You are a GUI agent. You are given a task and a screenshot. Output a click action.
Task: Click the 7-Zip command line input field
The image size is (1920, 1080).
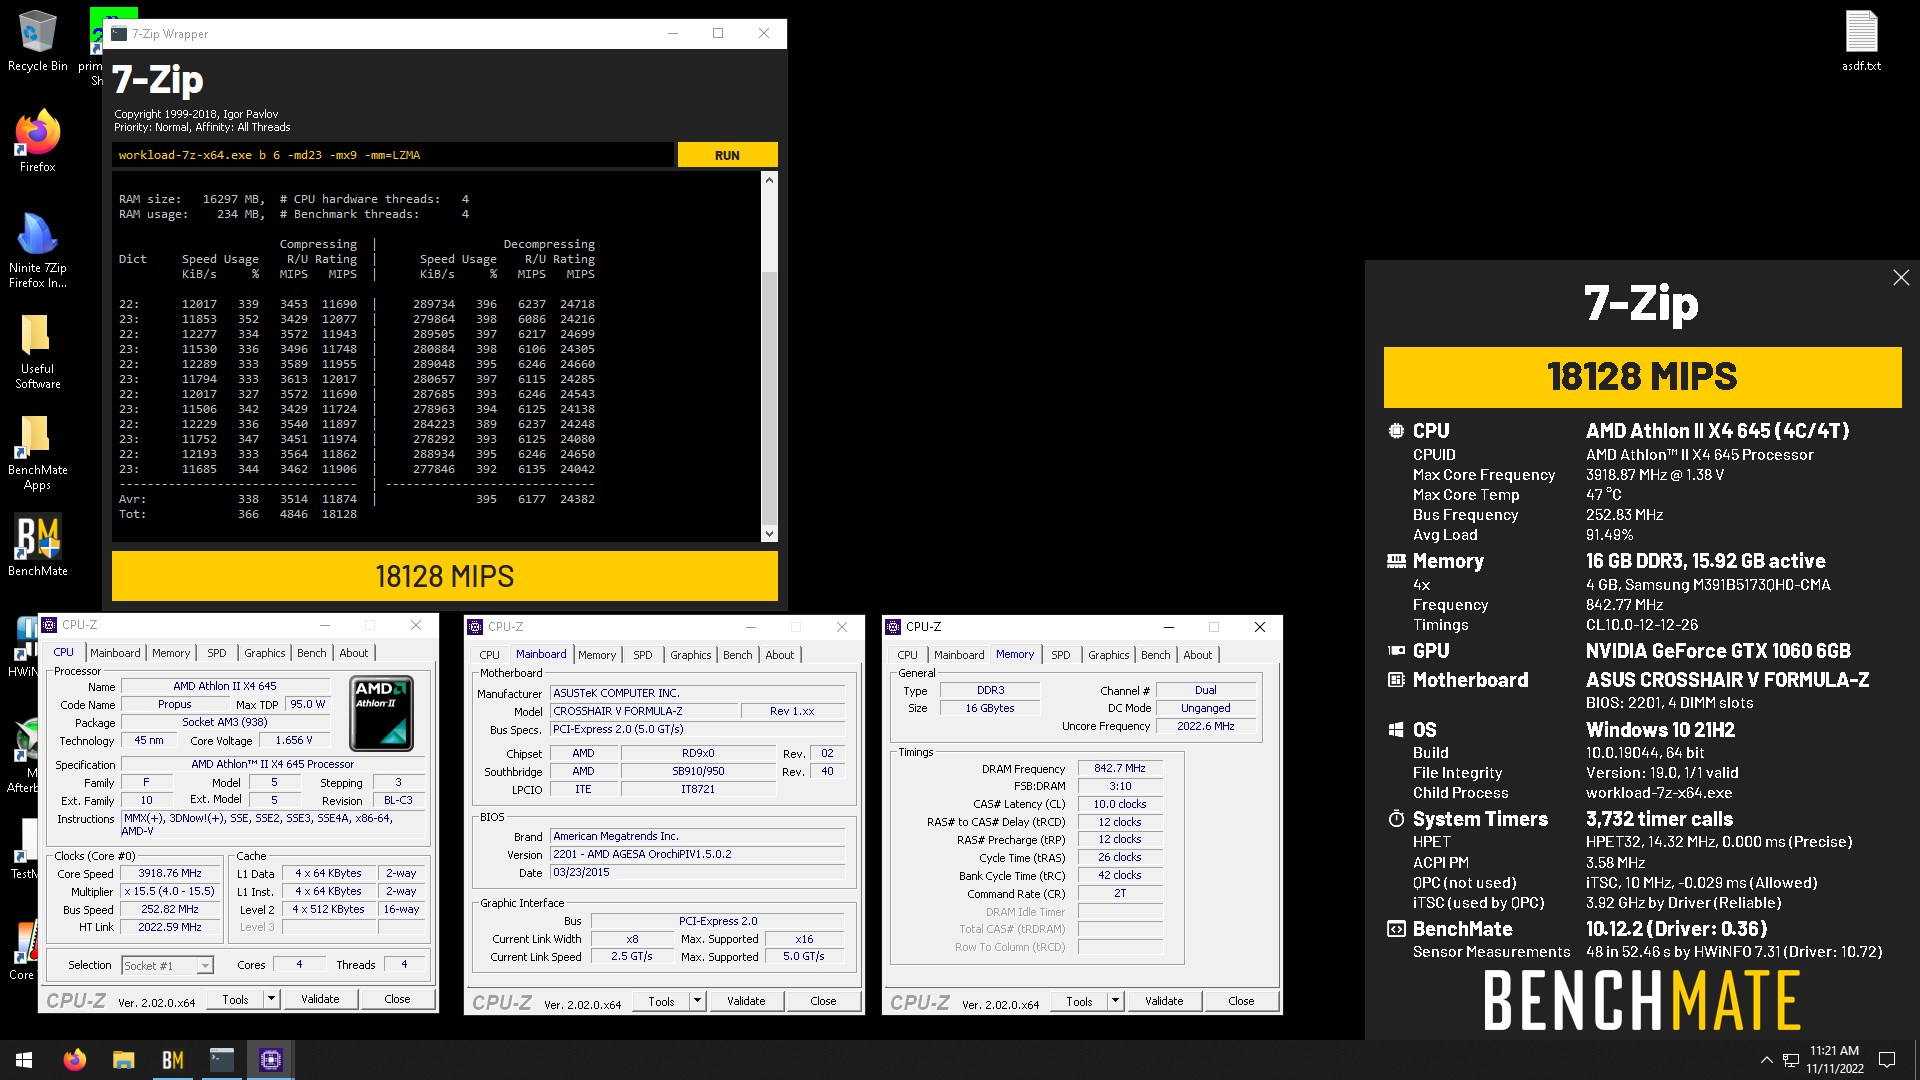tap(392, 155)
